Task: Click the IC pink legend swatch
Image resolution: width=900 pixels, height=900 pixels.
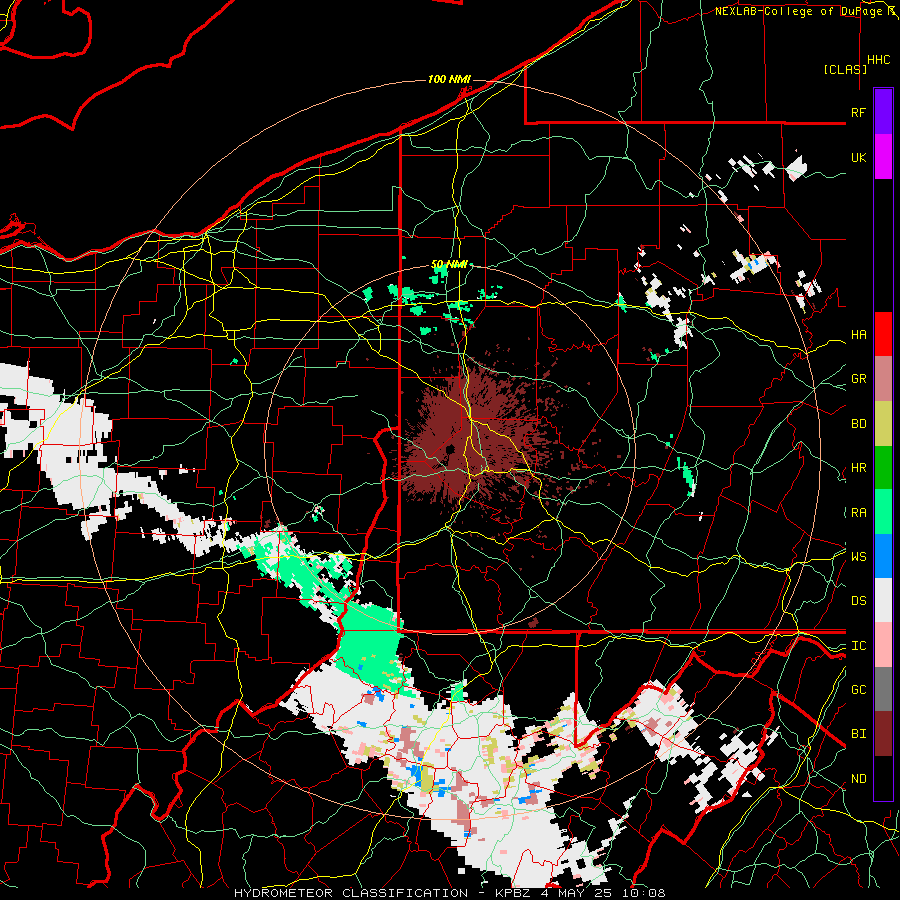Action: pyautogui.click(x=883, y=645)
